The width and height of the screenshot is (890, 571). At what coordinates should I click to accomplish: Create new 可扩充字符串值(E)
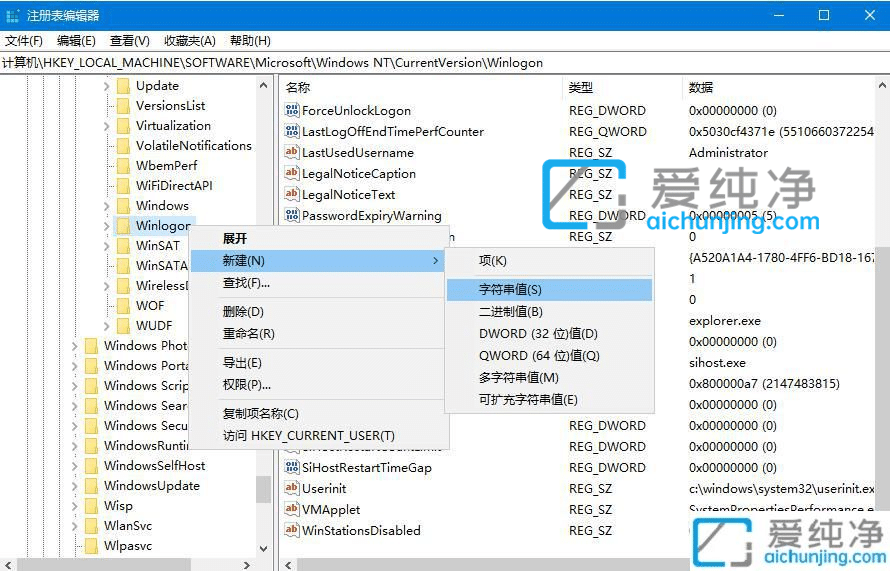(549, 400)
